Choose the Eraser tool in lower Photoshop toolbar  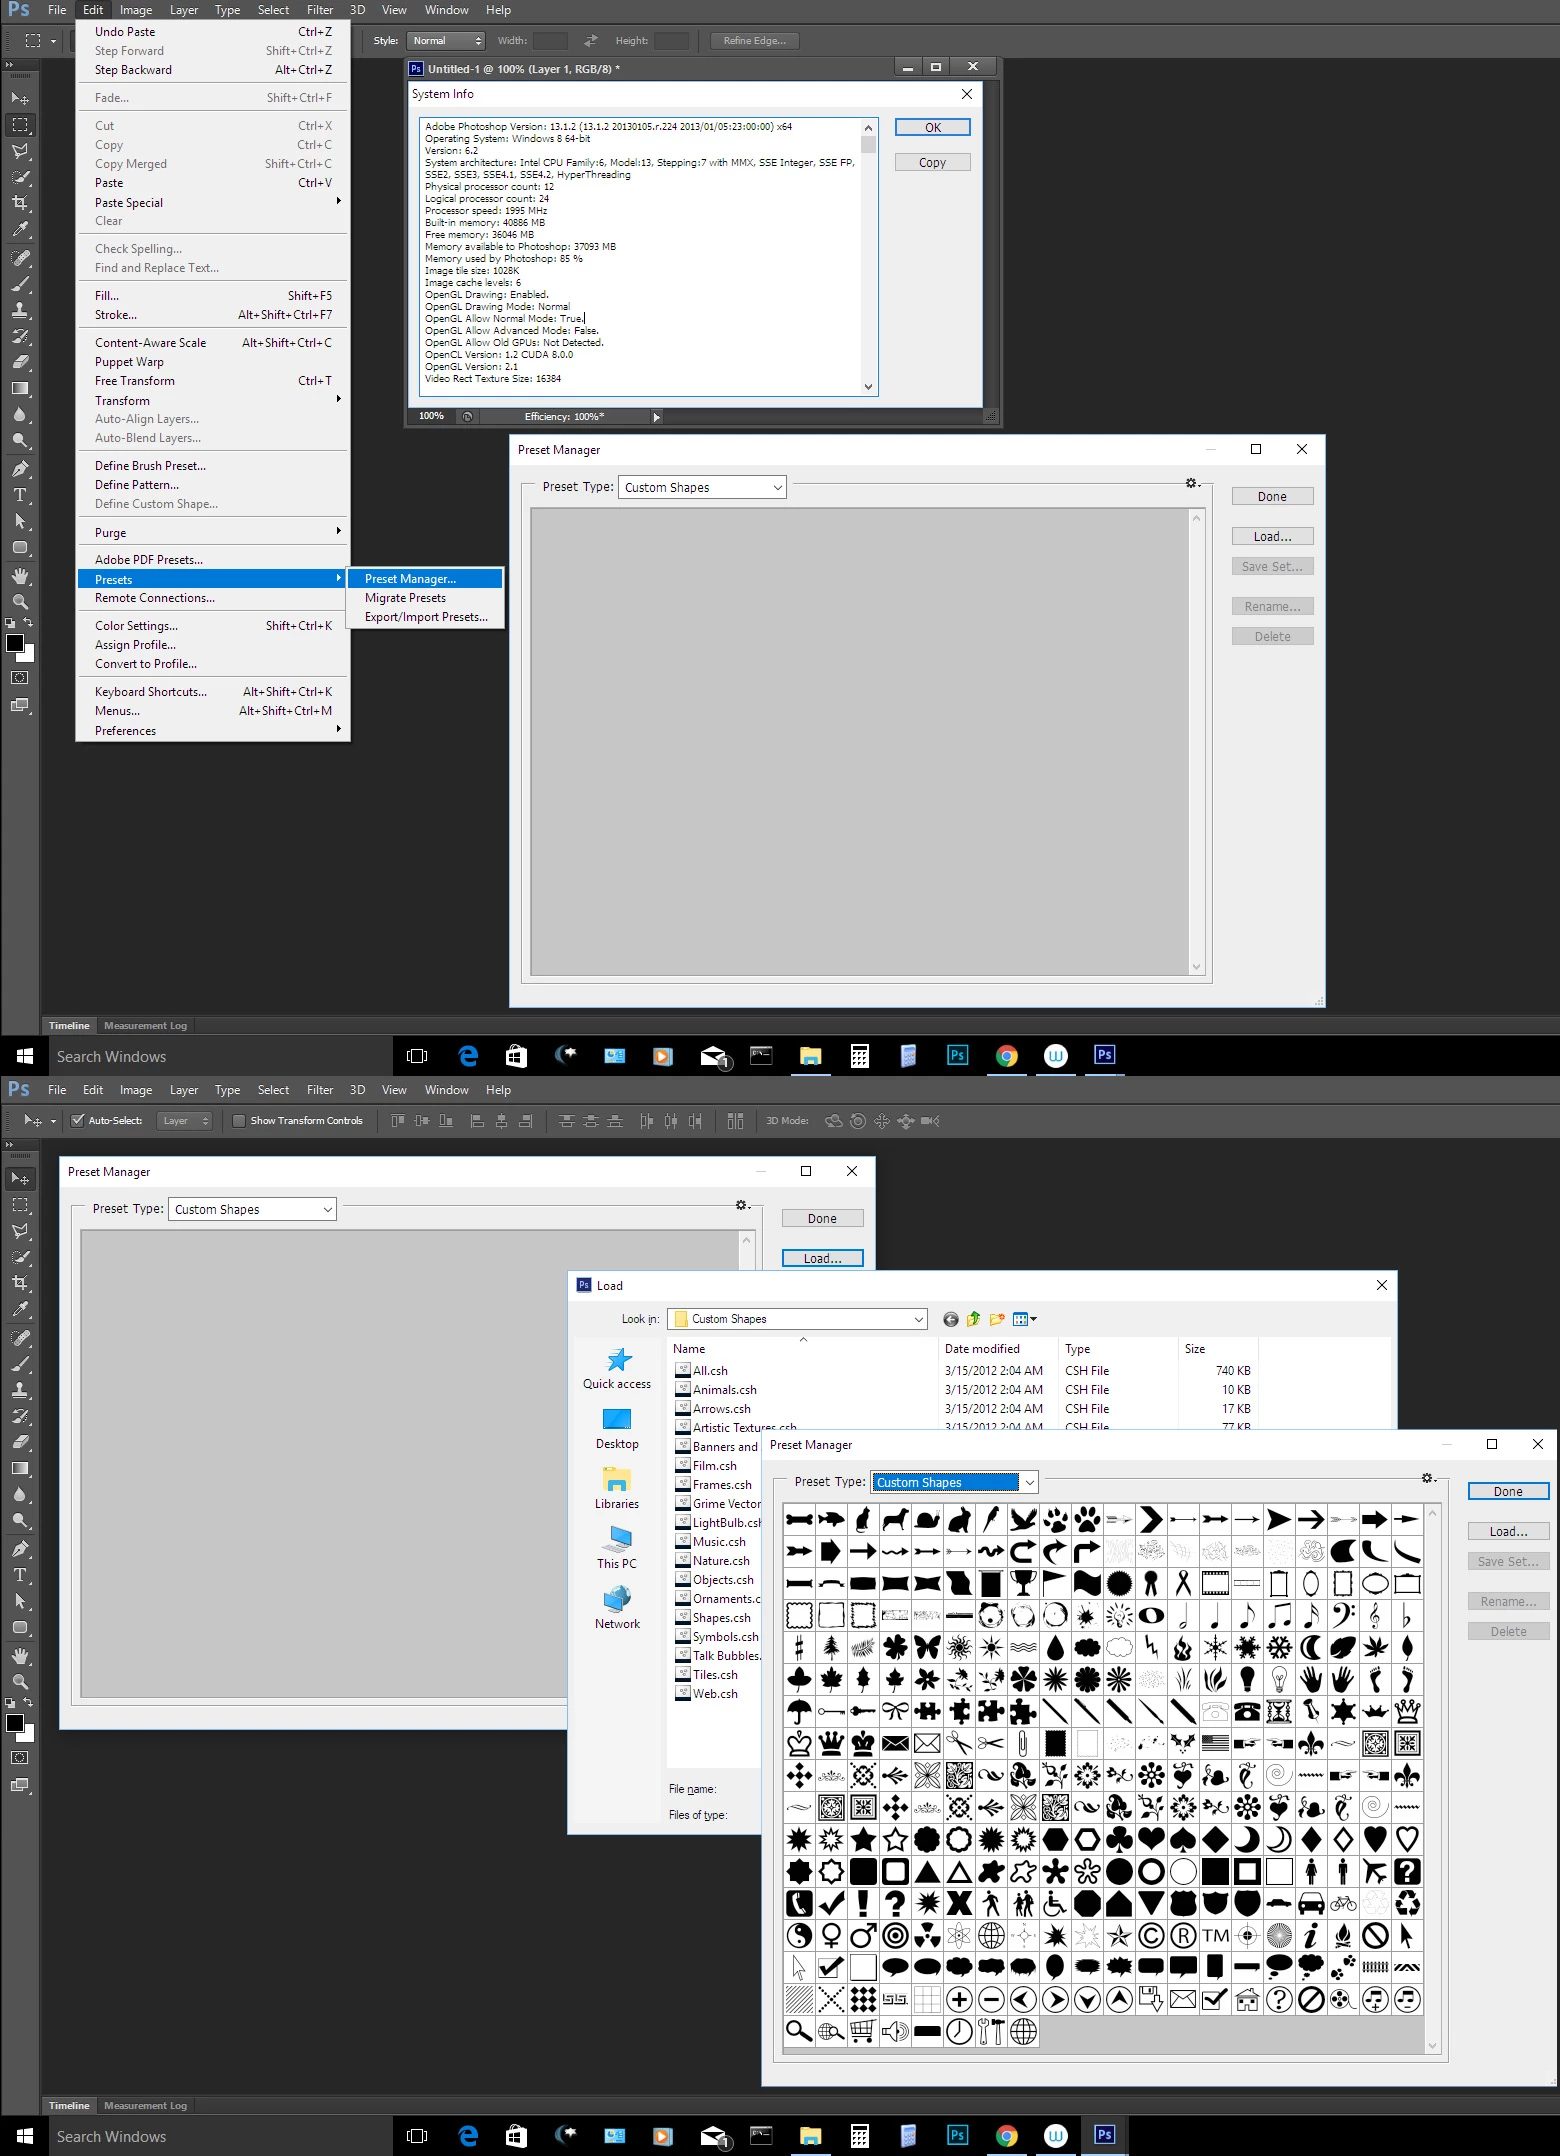[x=20, y=1442]
